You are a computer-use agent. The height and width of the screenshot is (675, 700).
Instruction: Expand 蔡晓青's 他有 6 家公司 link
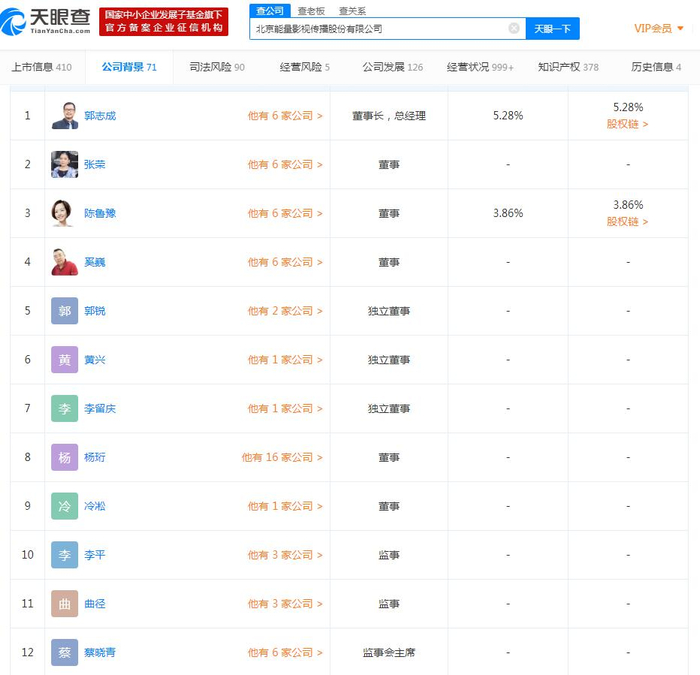285,652
